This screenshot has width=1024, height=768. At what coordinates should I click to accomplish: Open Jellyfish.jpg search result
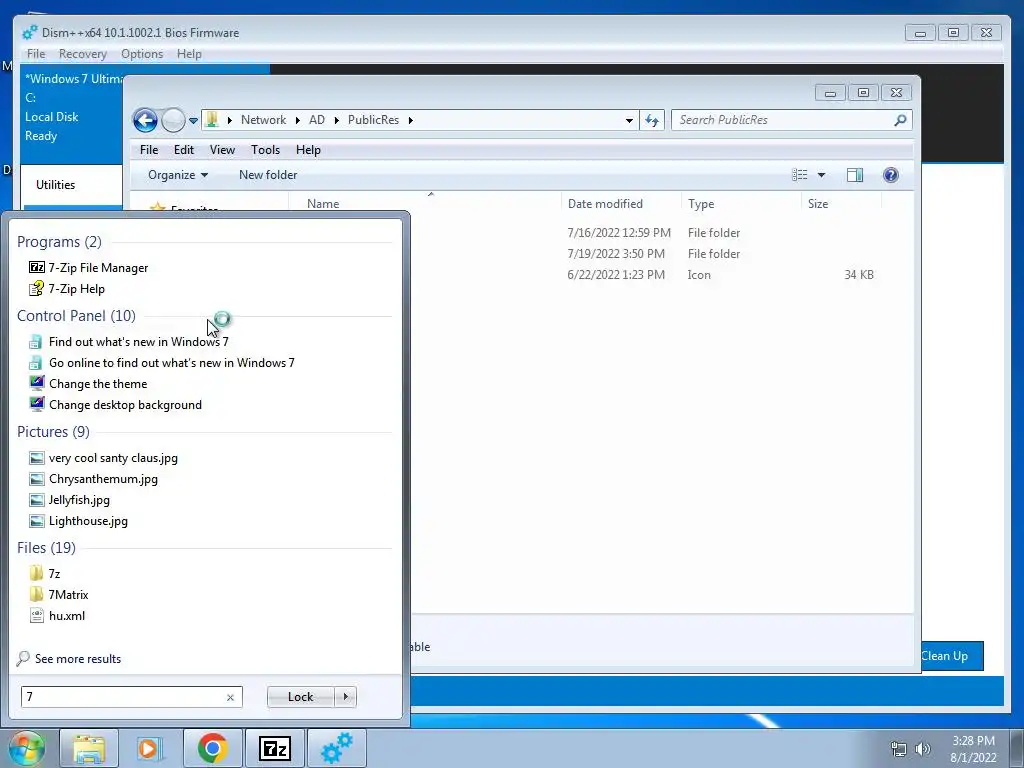point(70,500)
